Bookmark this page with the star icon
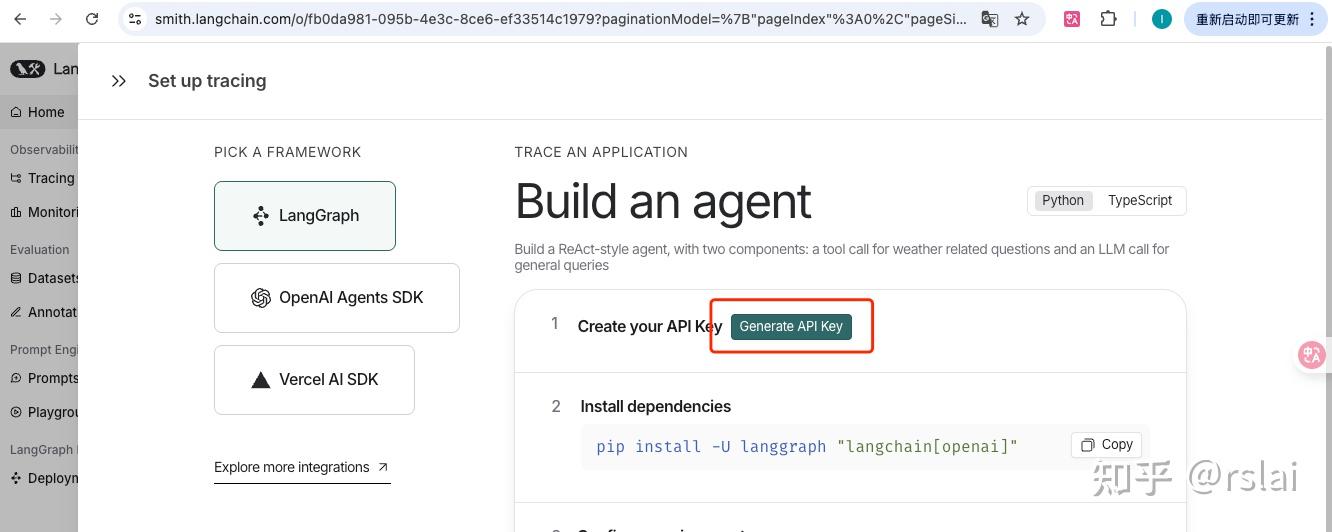 coord(1022,19)
